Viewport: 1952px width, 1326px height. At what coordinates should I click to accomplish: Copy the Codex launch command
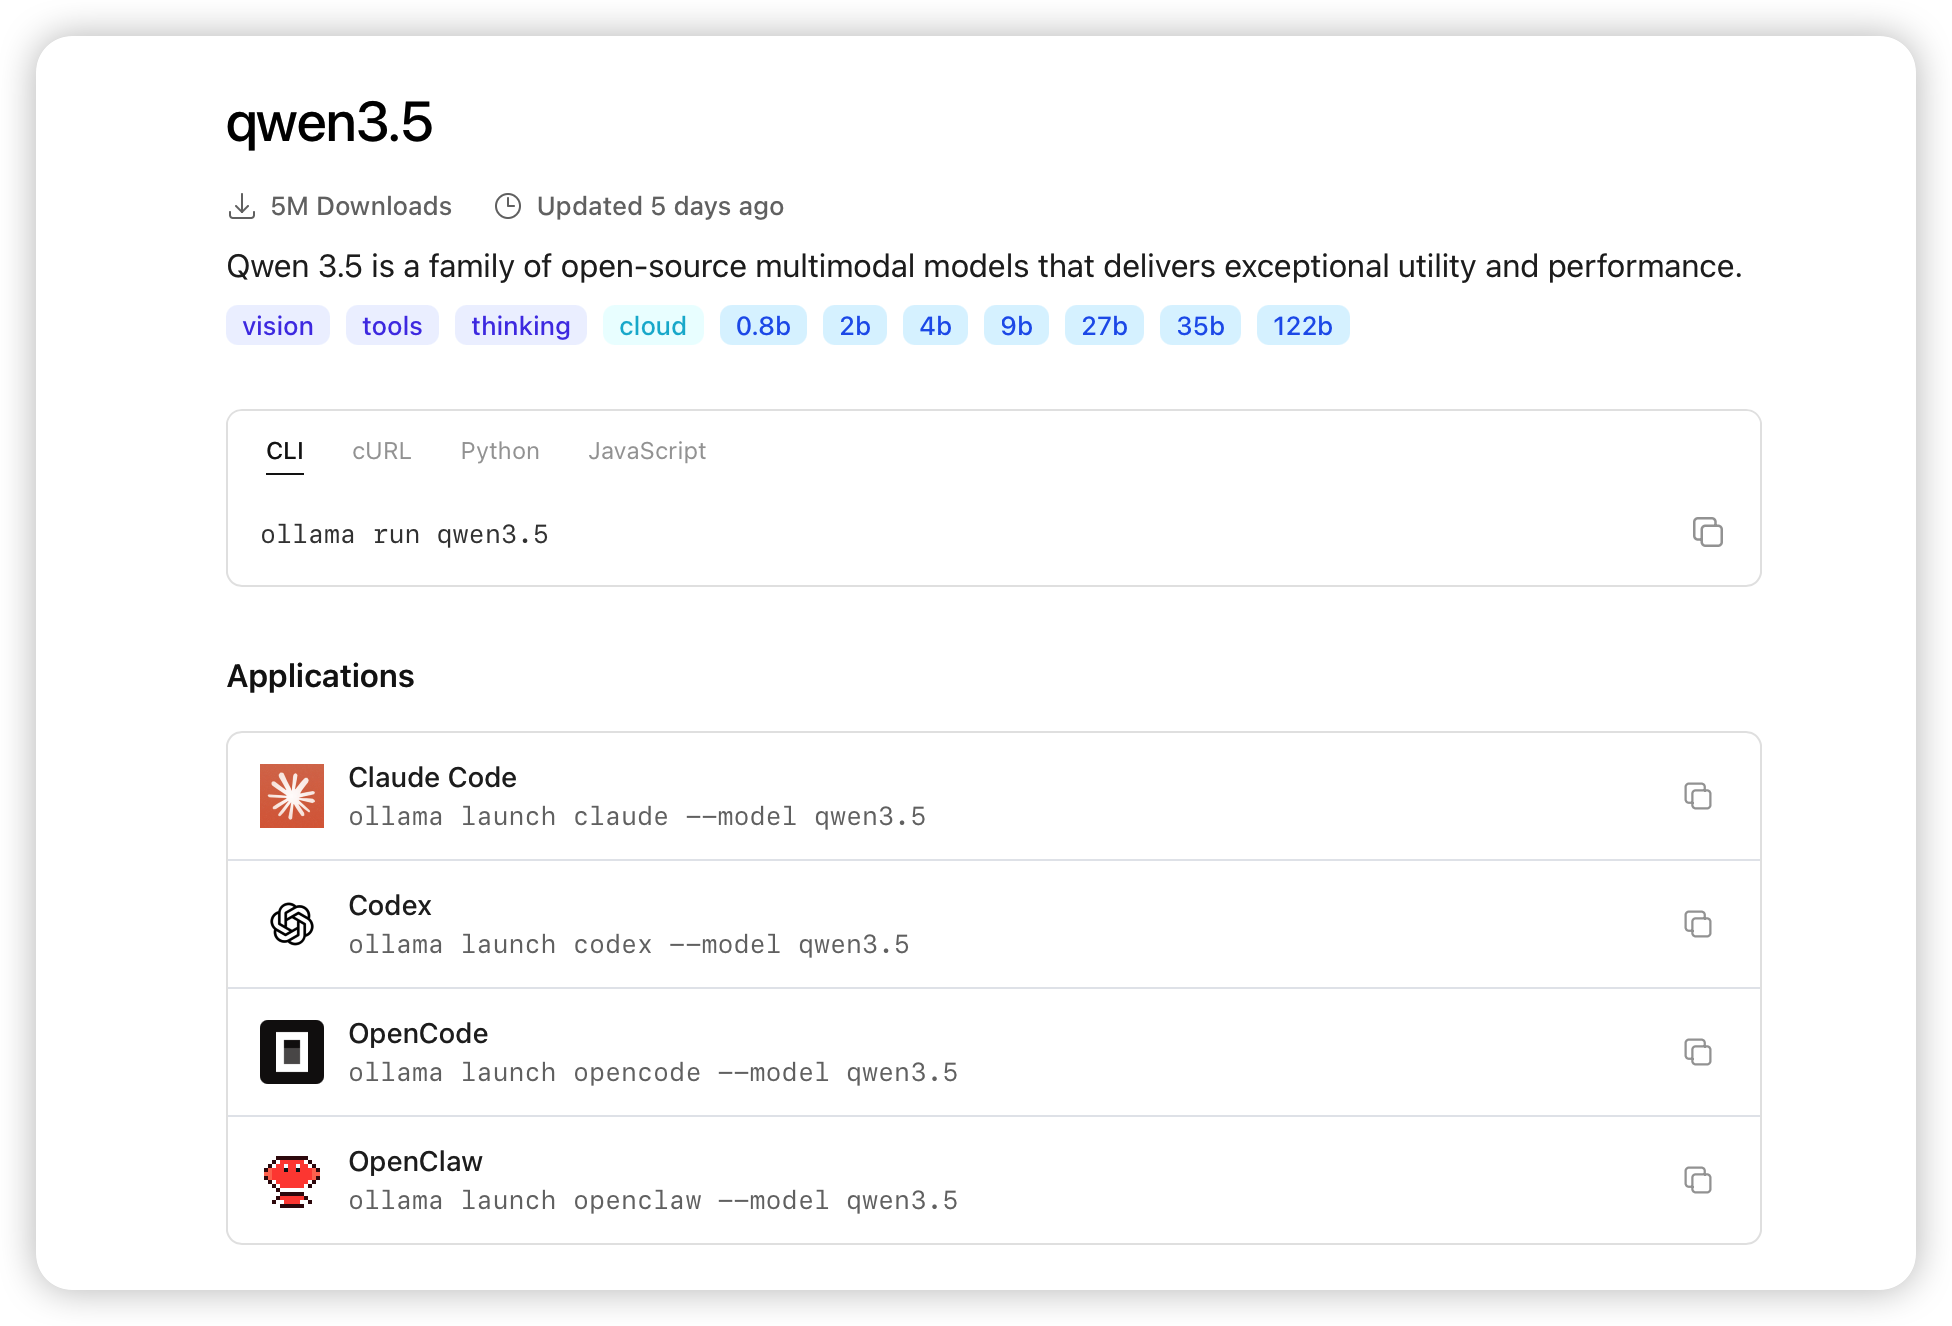[1697, 924]
